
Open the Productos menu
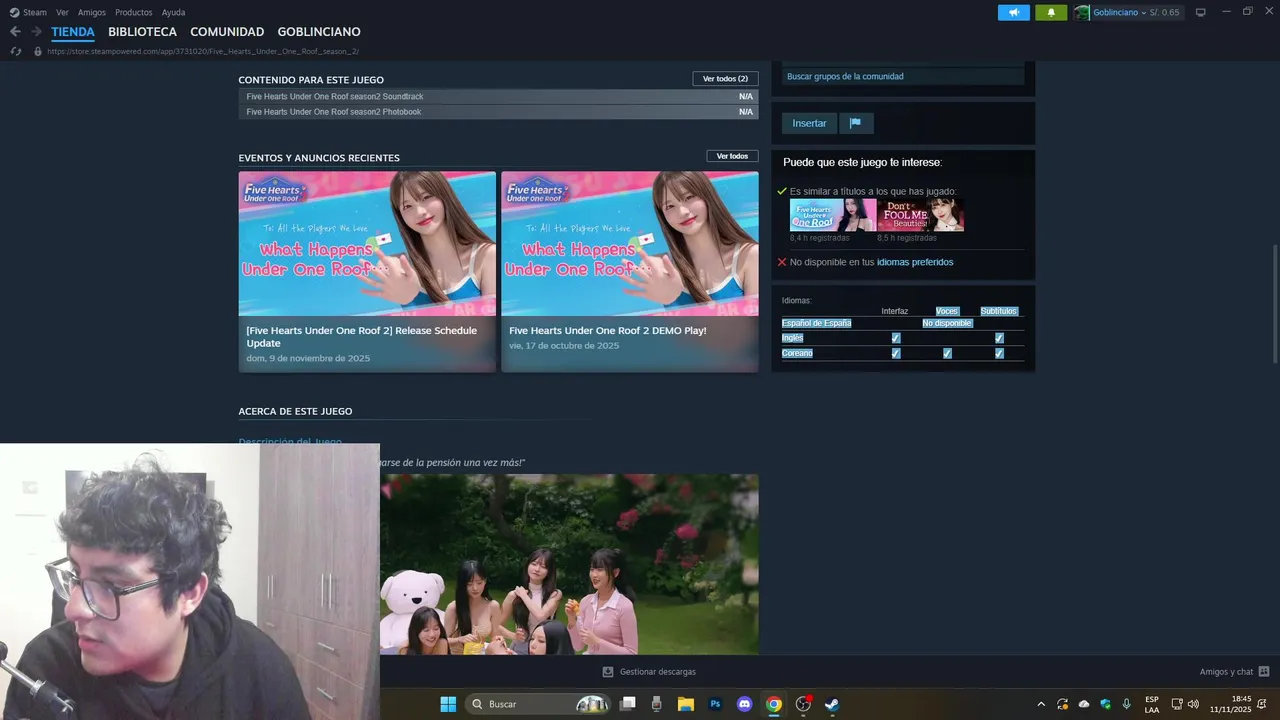134,12
